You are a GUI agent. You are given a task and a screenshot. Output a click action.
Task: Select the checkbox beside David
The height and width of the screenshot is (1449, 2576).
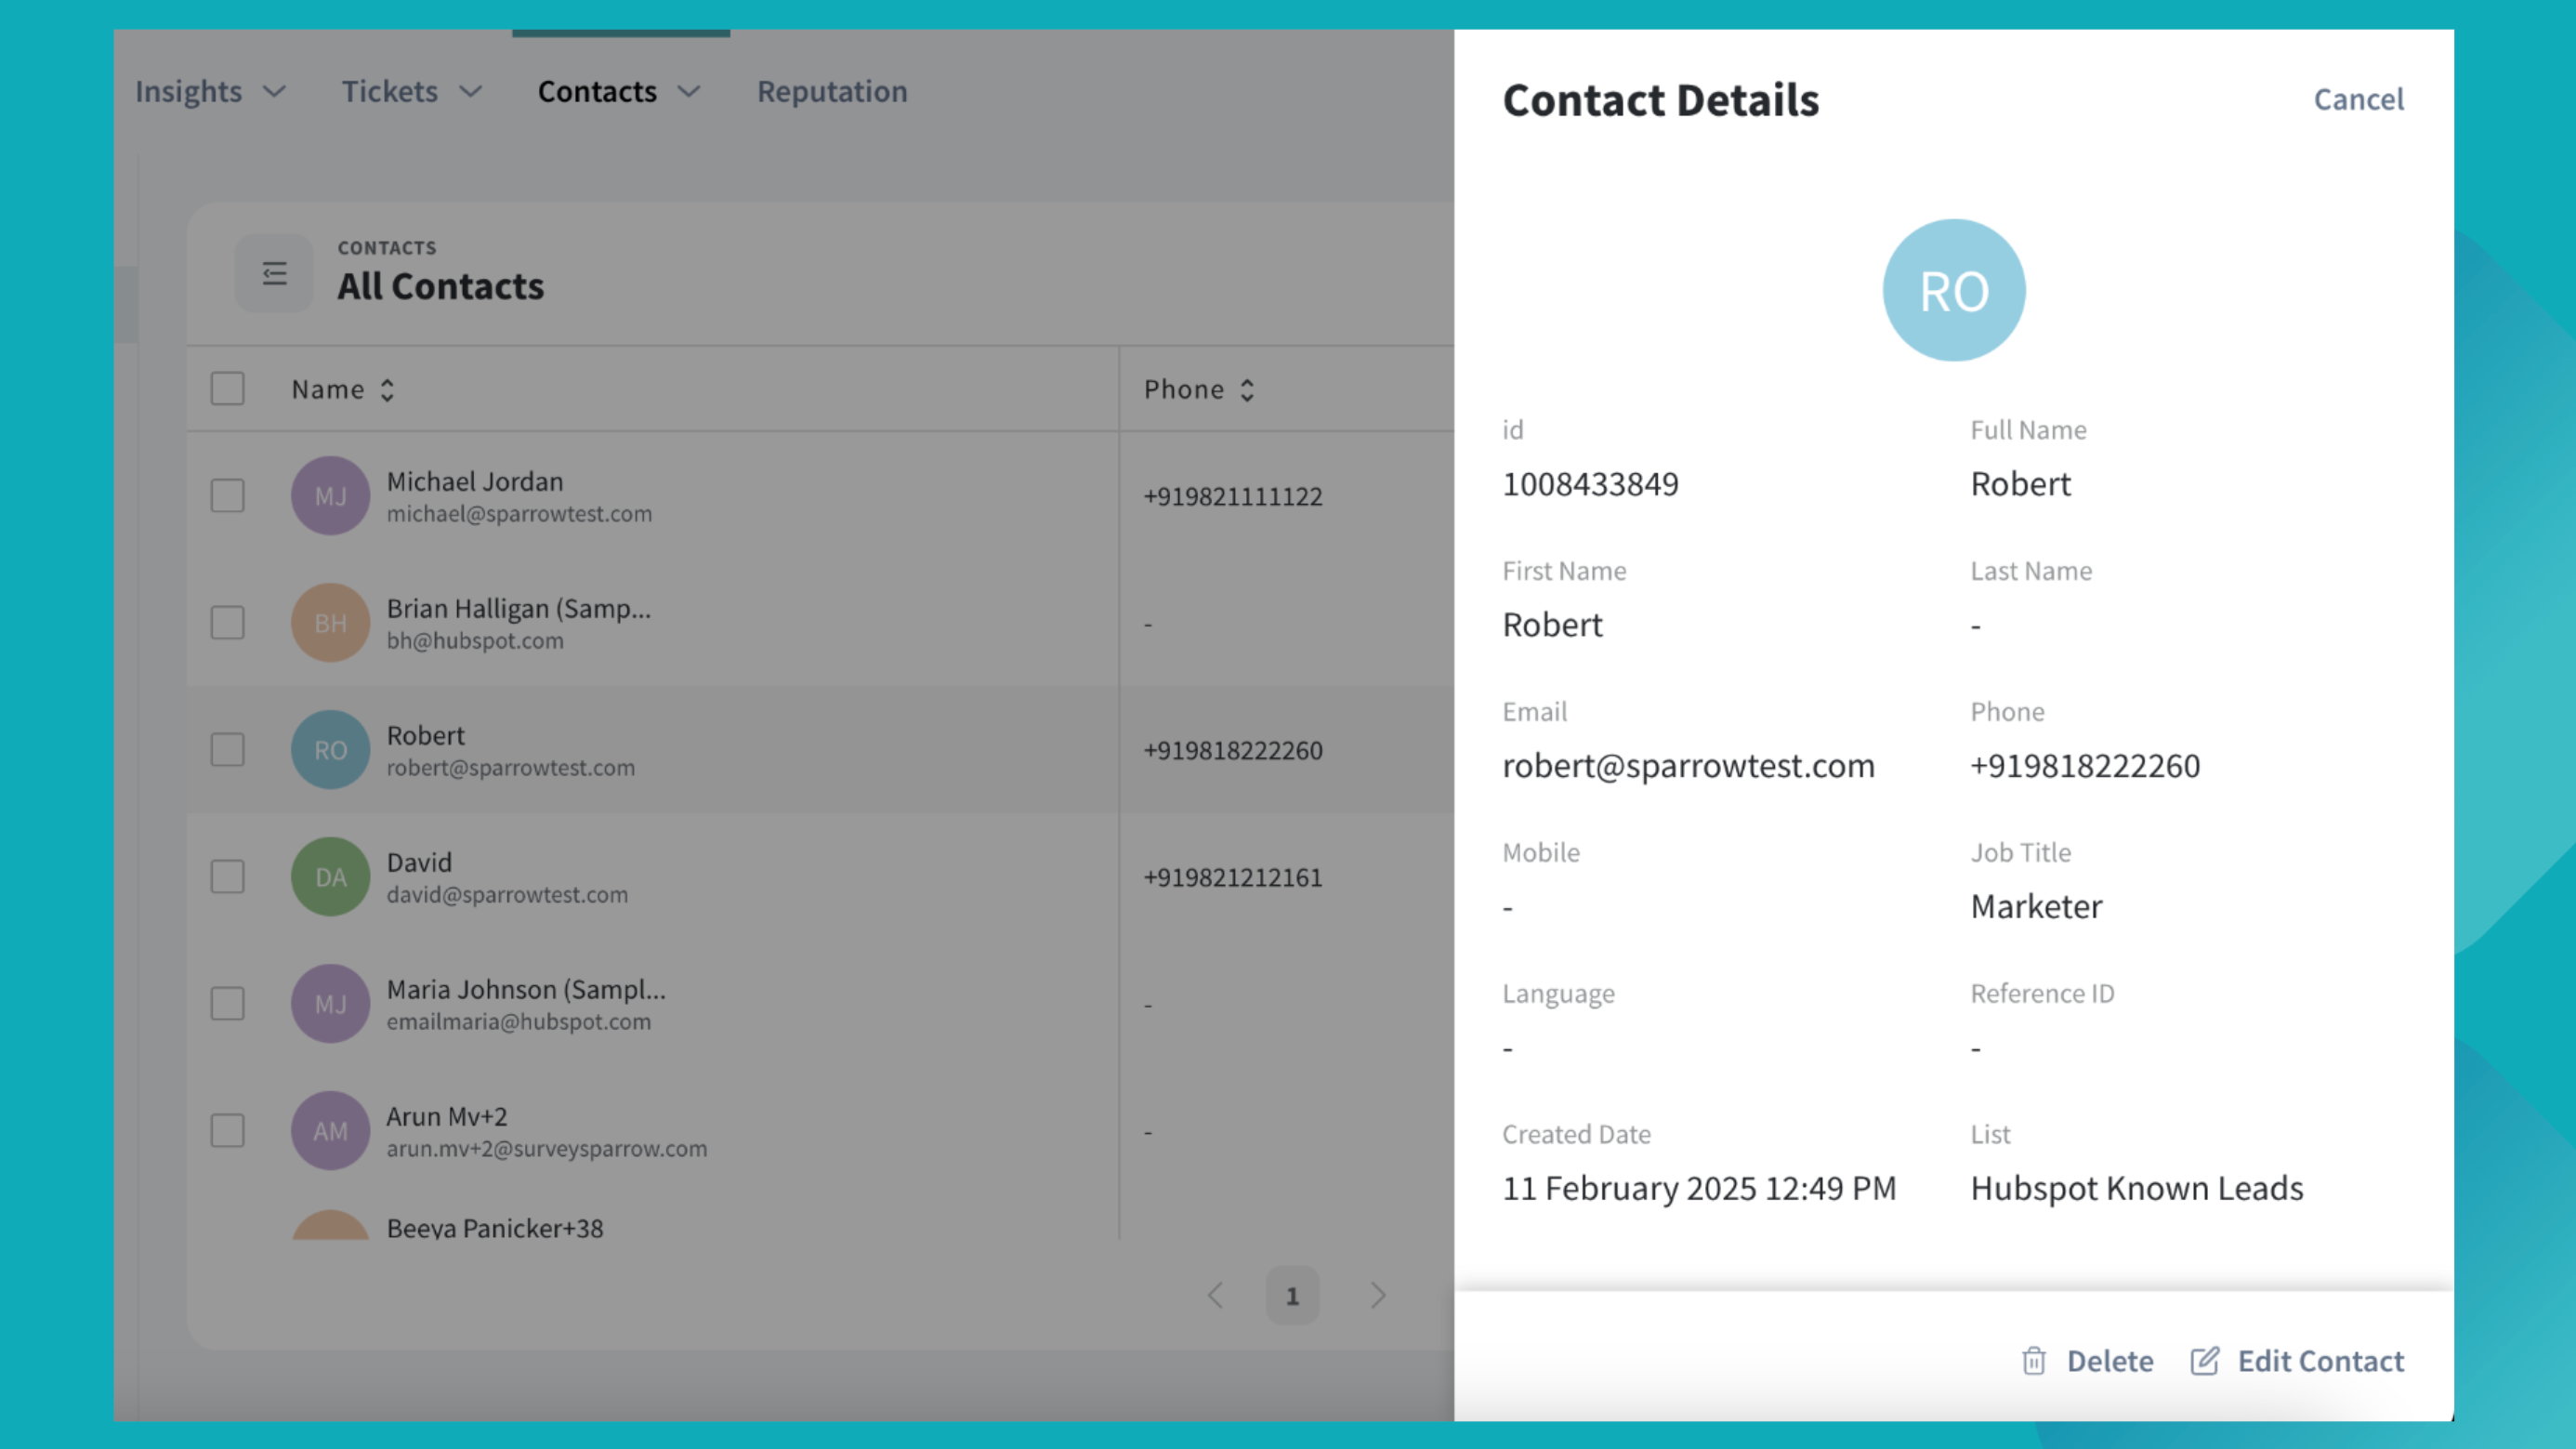[228, 877]
